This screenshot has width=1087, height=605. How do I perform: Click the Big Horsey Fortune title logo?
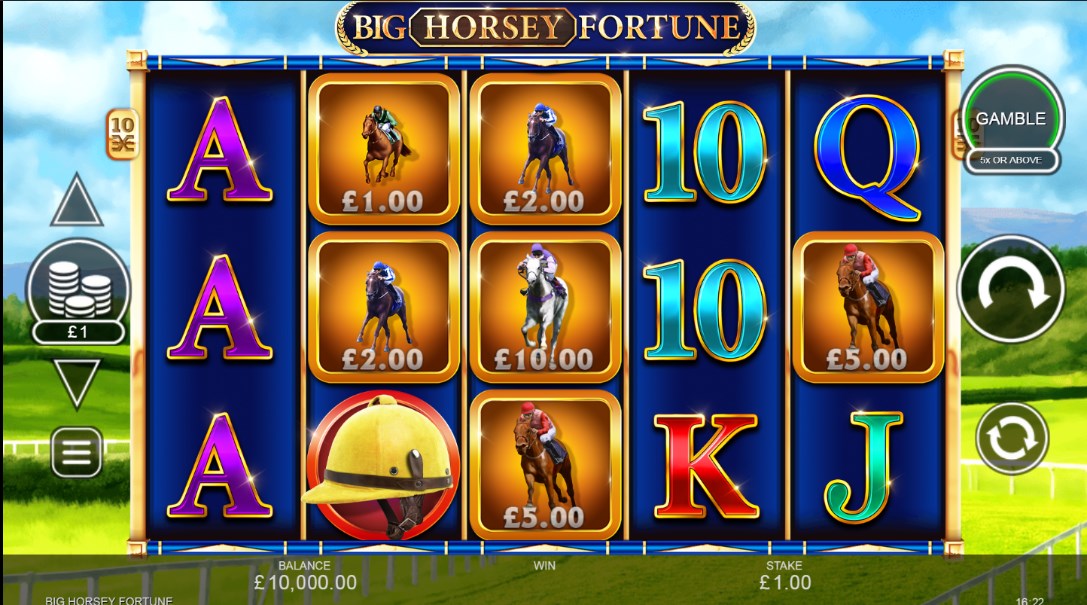click(546, 28)
